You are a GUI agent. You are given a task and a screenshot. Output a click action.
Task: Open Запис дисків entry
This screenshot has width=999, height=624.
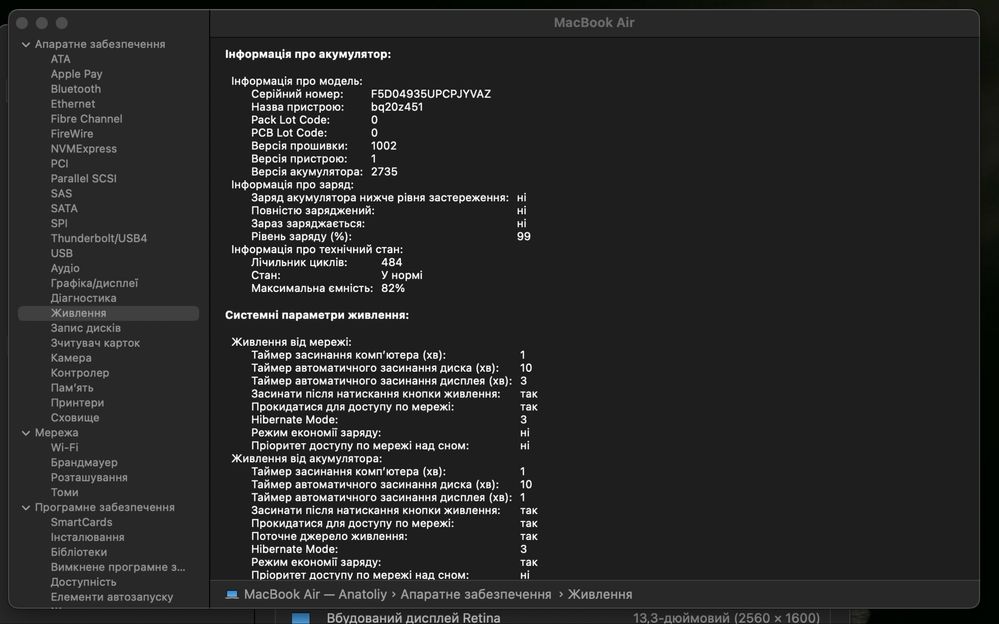click(x=85, y=328)
